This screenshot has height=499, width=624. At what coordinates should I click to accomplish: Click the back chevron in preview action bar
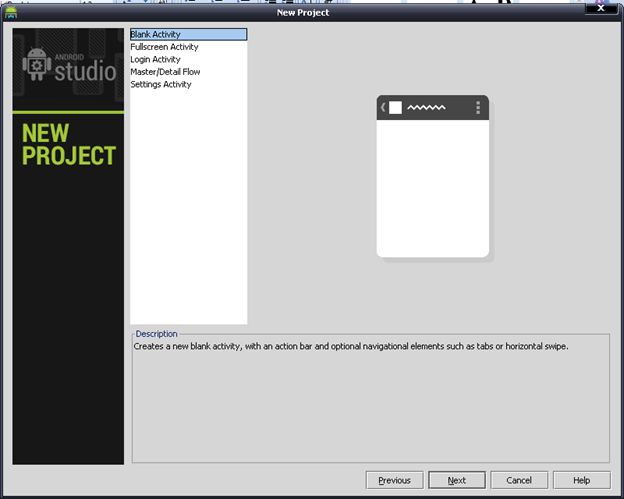point(382,107)
